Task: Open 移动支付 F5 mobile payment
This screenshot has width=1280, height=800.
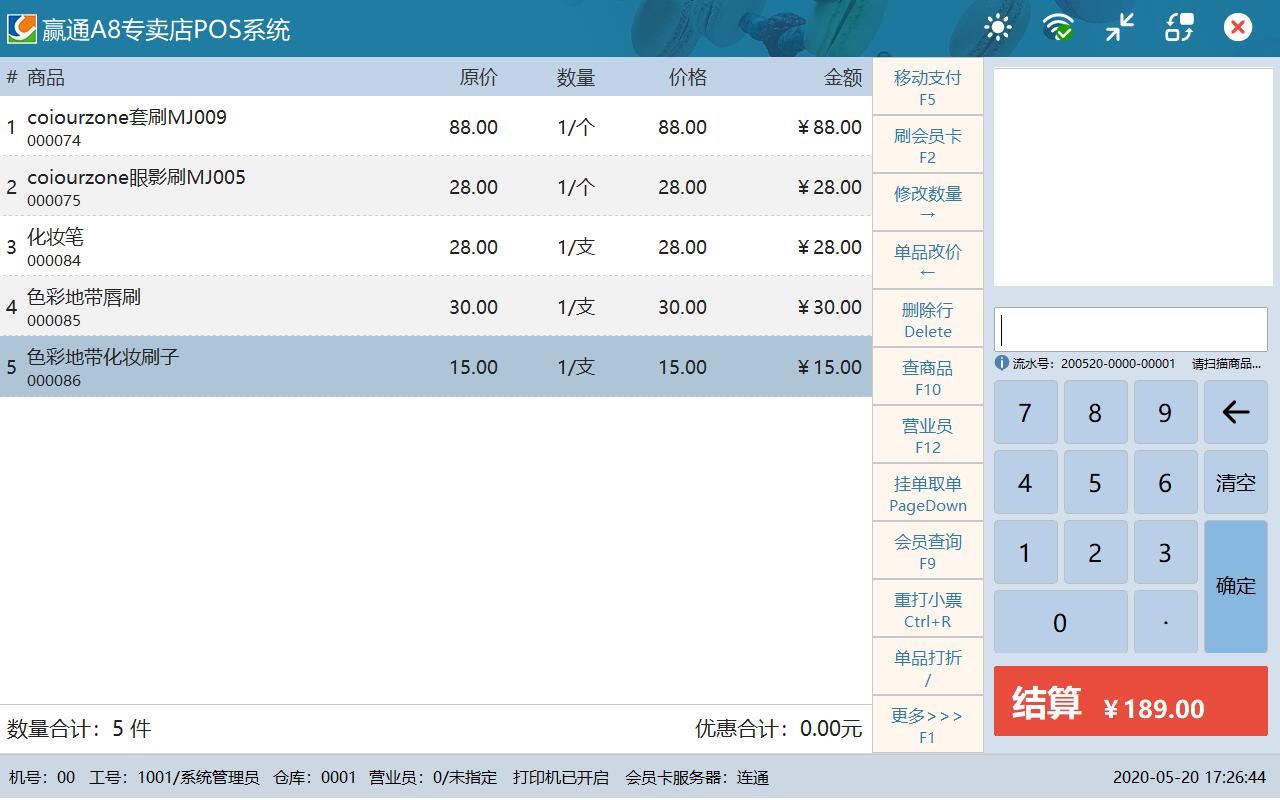Action: (x=927, y=87)
